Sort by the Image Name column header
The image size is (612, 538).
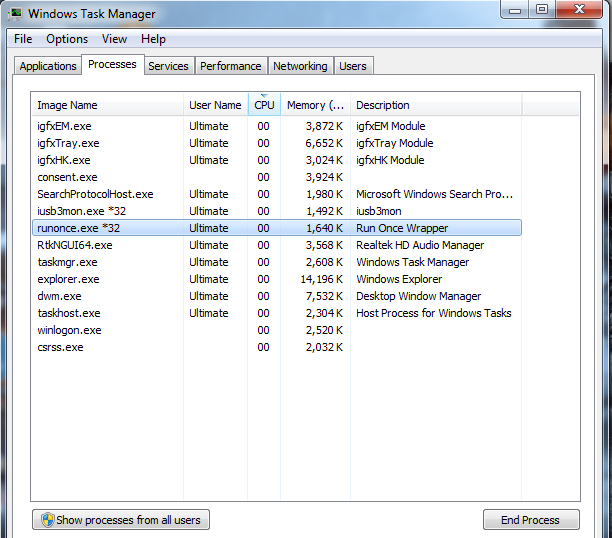pyautogui.click(x=107, y=105)
